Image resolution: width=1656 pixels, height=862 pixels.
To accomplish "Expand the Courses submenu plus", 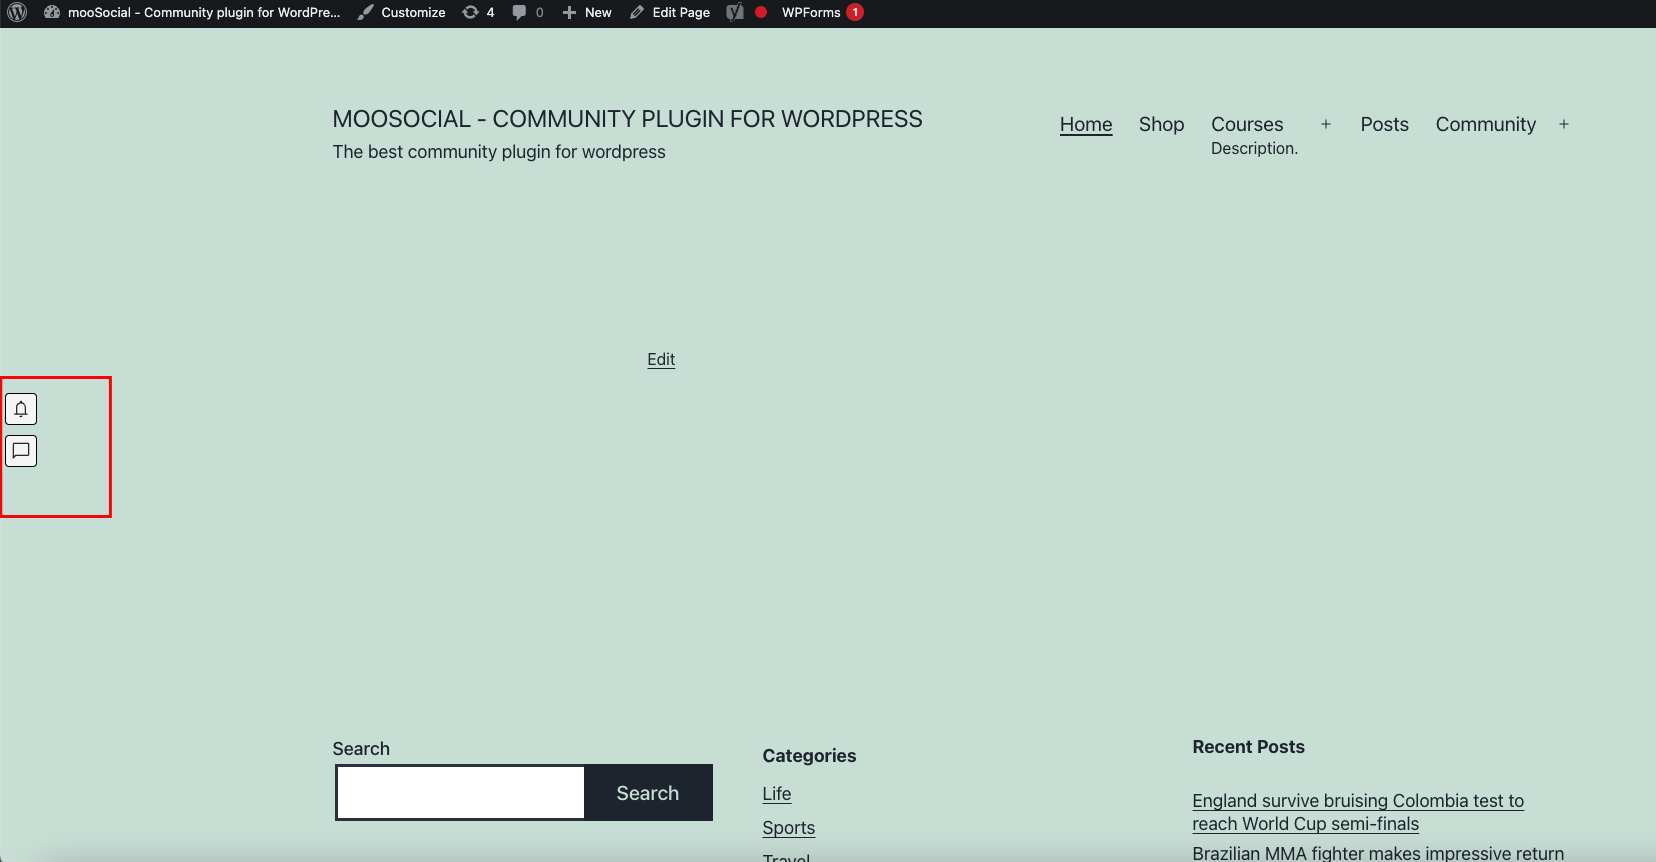I will pyautogui.click(x=1326, y=124).
